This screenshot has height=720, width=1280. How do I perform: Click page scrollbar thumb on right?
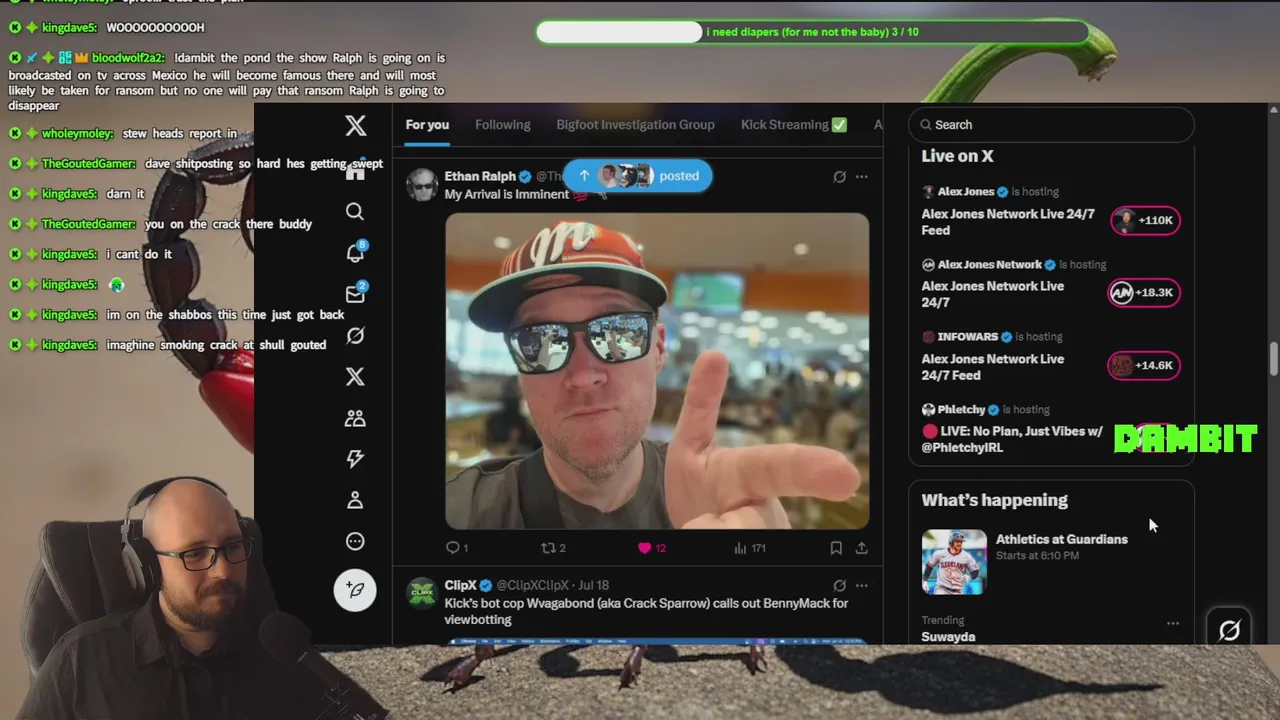point(1273,359)
